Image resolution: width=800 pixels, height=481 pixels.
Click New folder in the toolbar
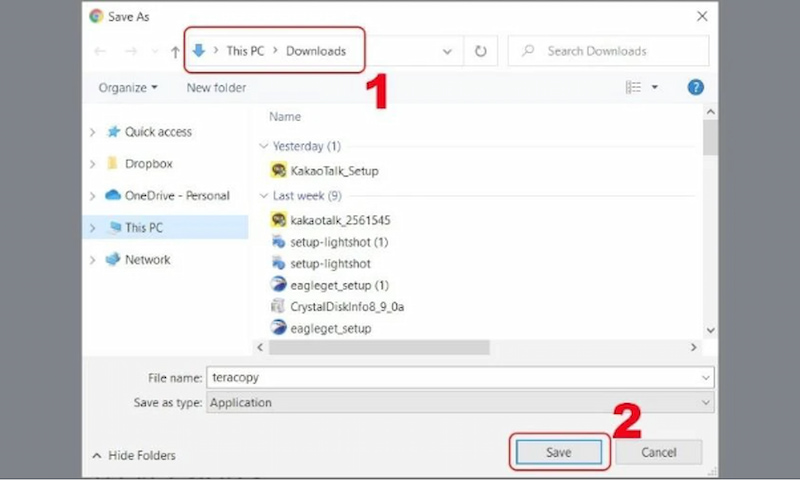pyautogui.click(x=216, y=88)
